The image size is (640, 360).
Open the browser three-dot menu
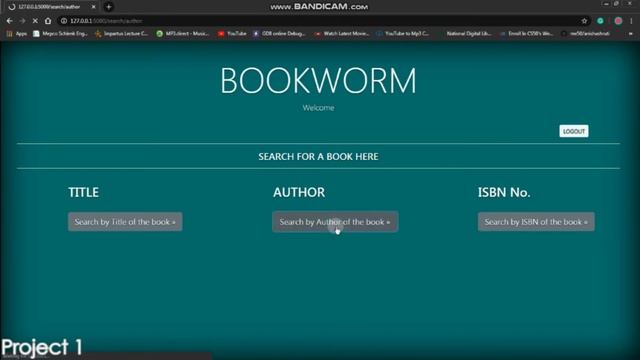(631, 21)
